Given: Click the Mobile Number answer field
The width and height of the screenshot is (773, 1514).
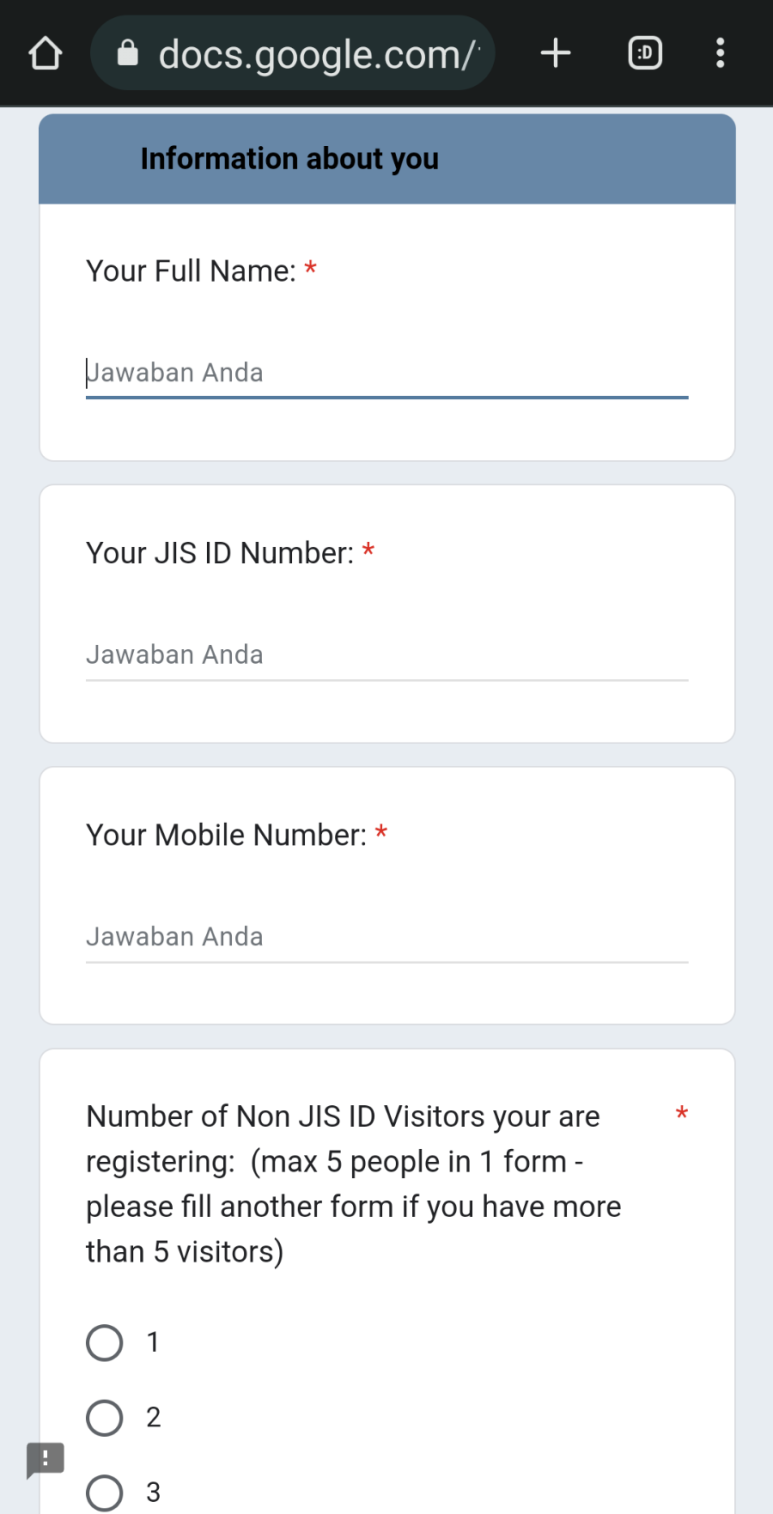Looking at the screenshot, I should (x=387, y=937).
